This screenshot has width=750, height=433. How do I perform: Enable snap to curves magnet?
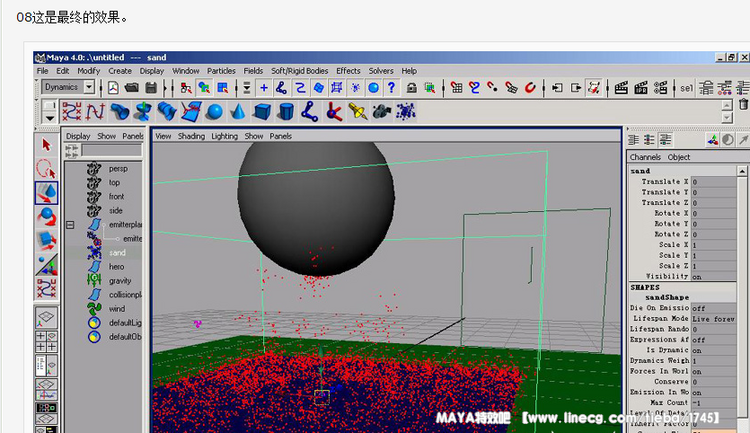[474, 88]
